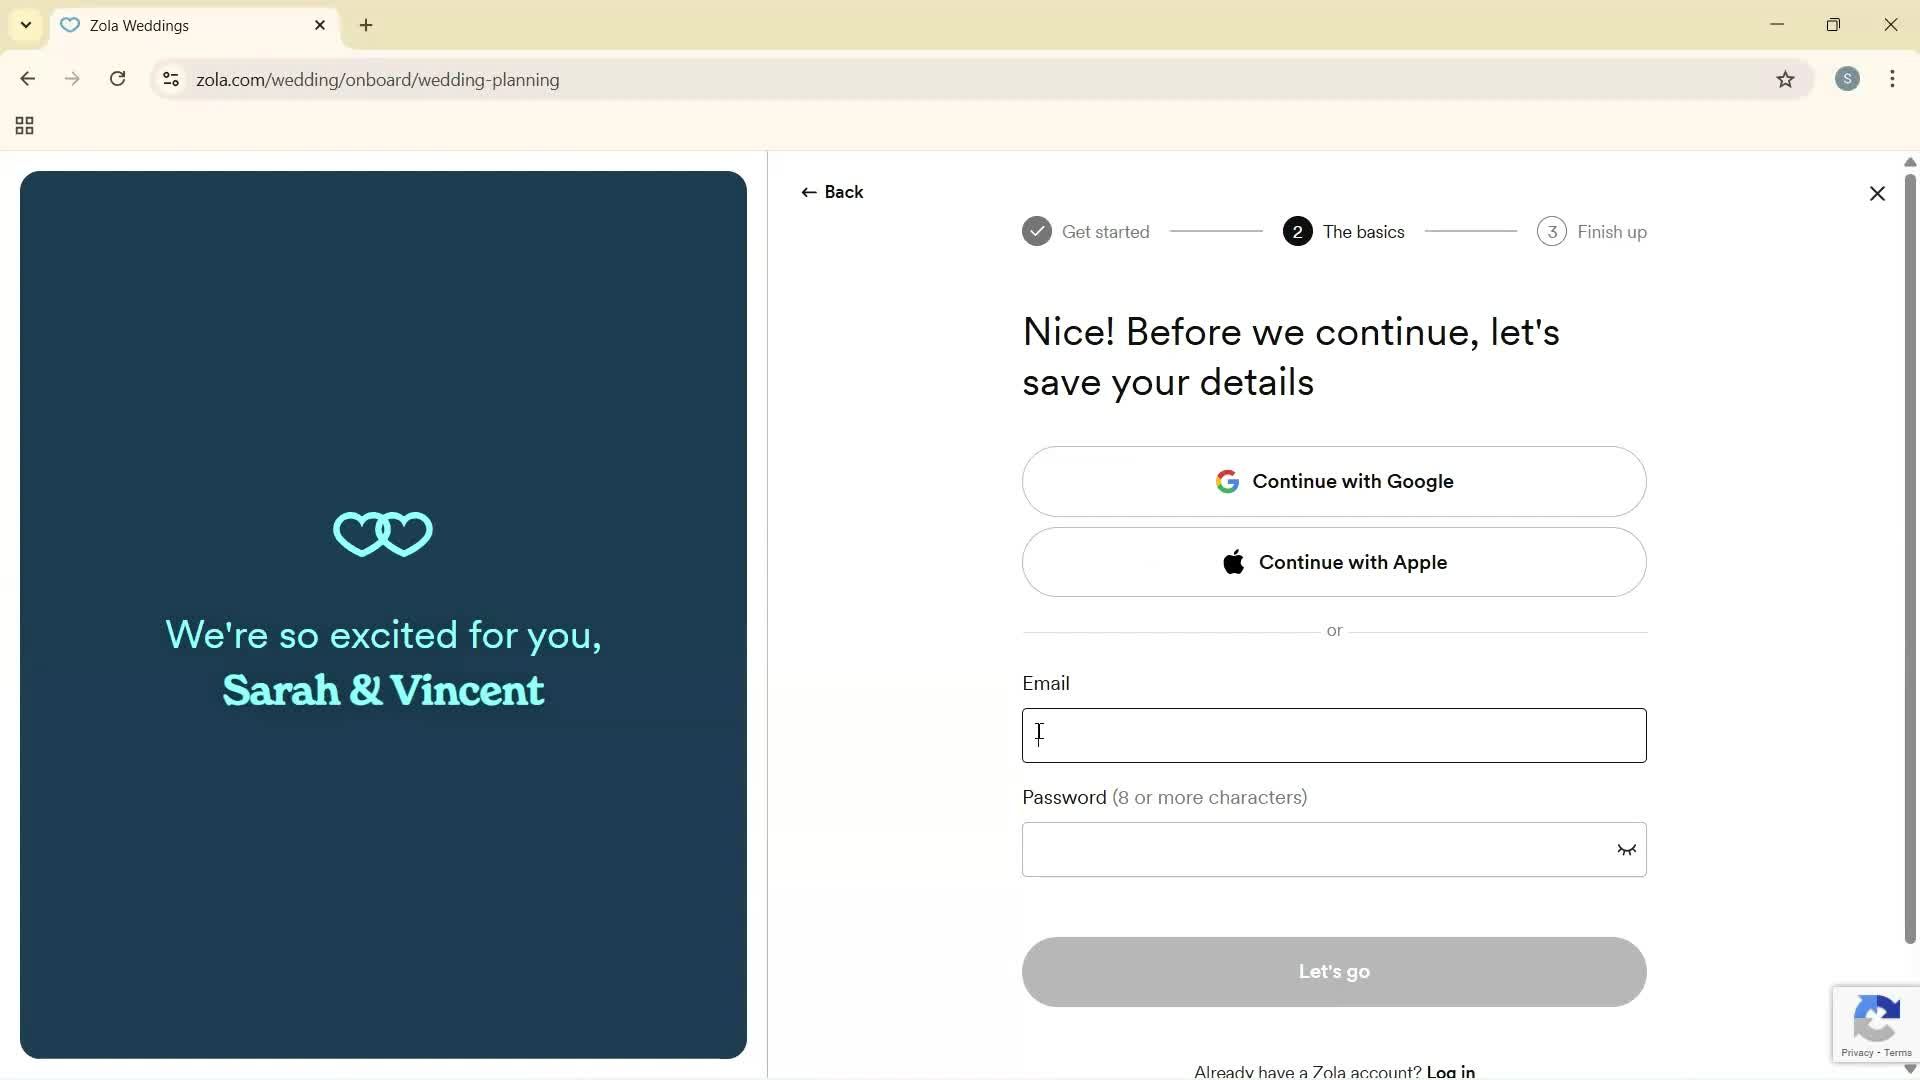Click the Apple logo on Continue with Apple

(x=1234, y=562)
